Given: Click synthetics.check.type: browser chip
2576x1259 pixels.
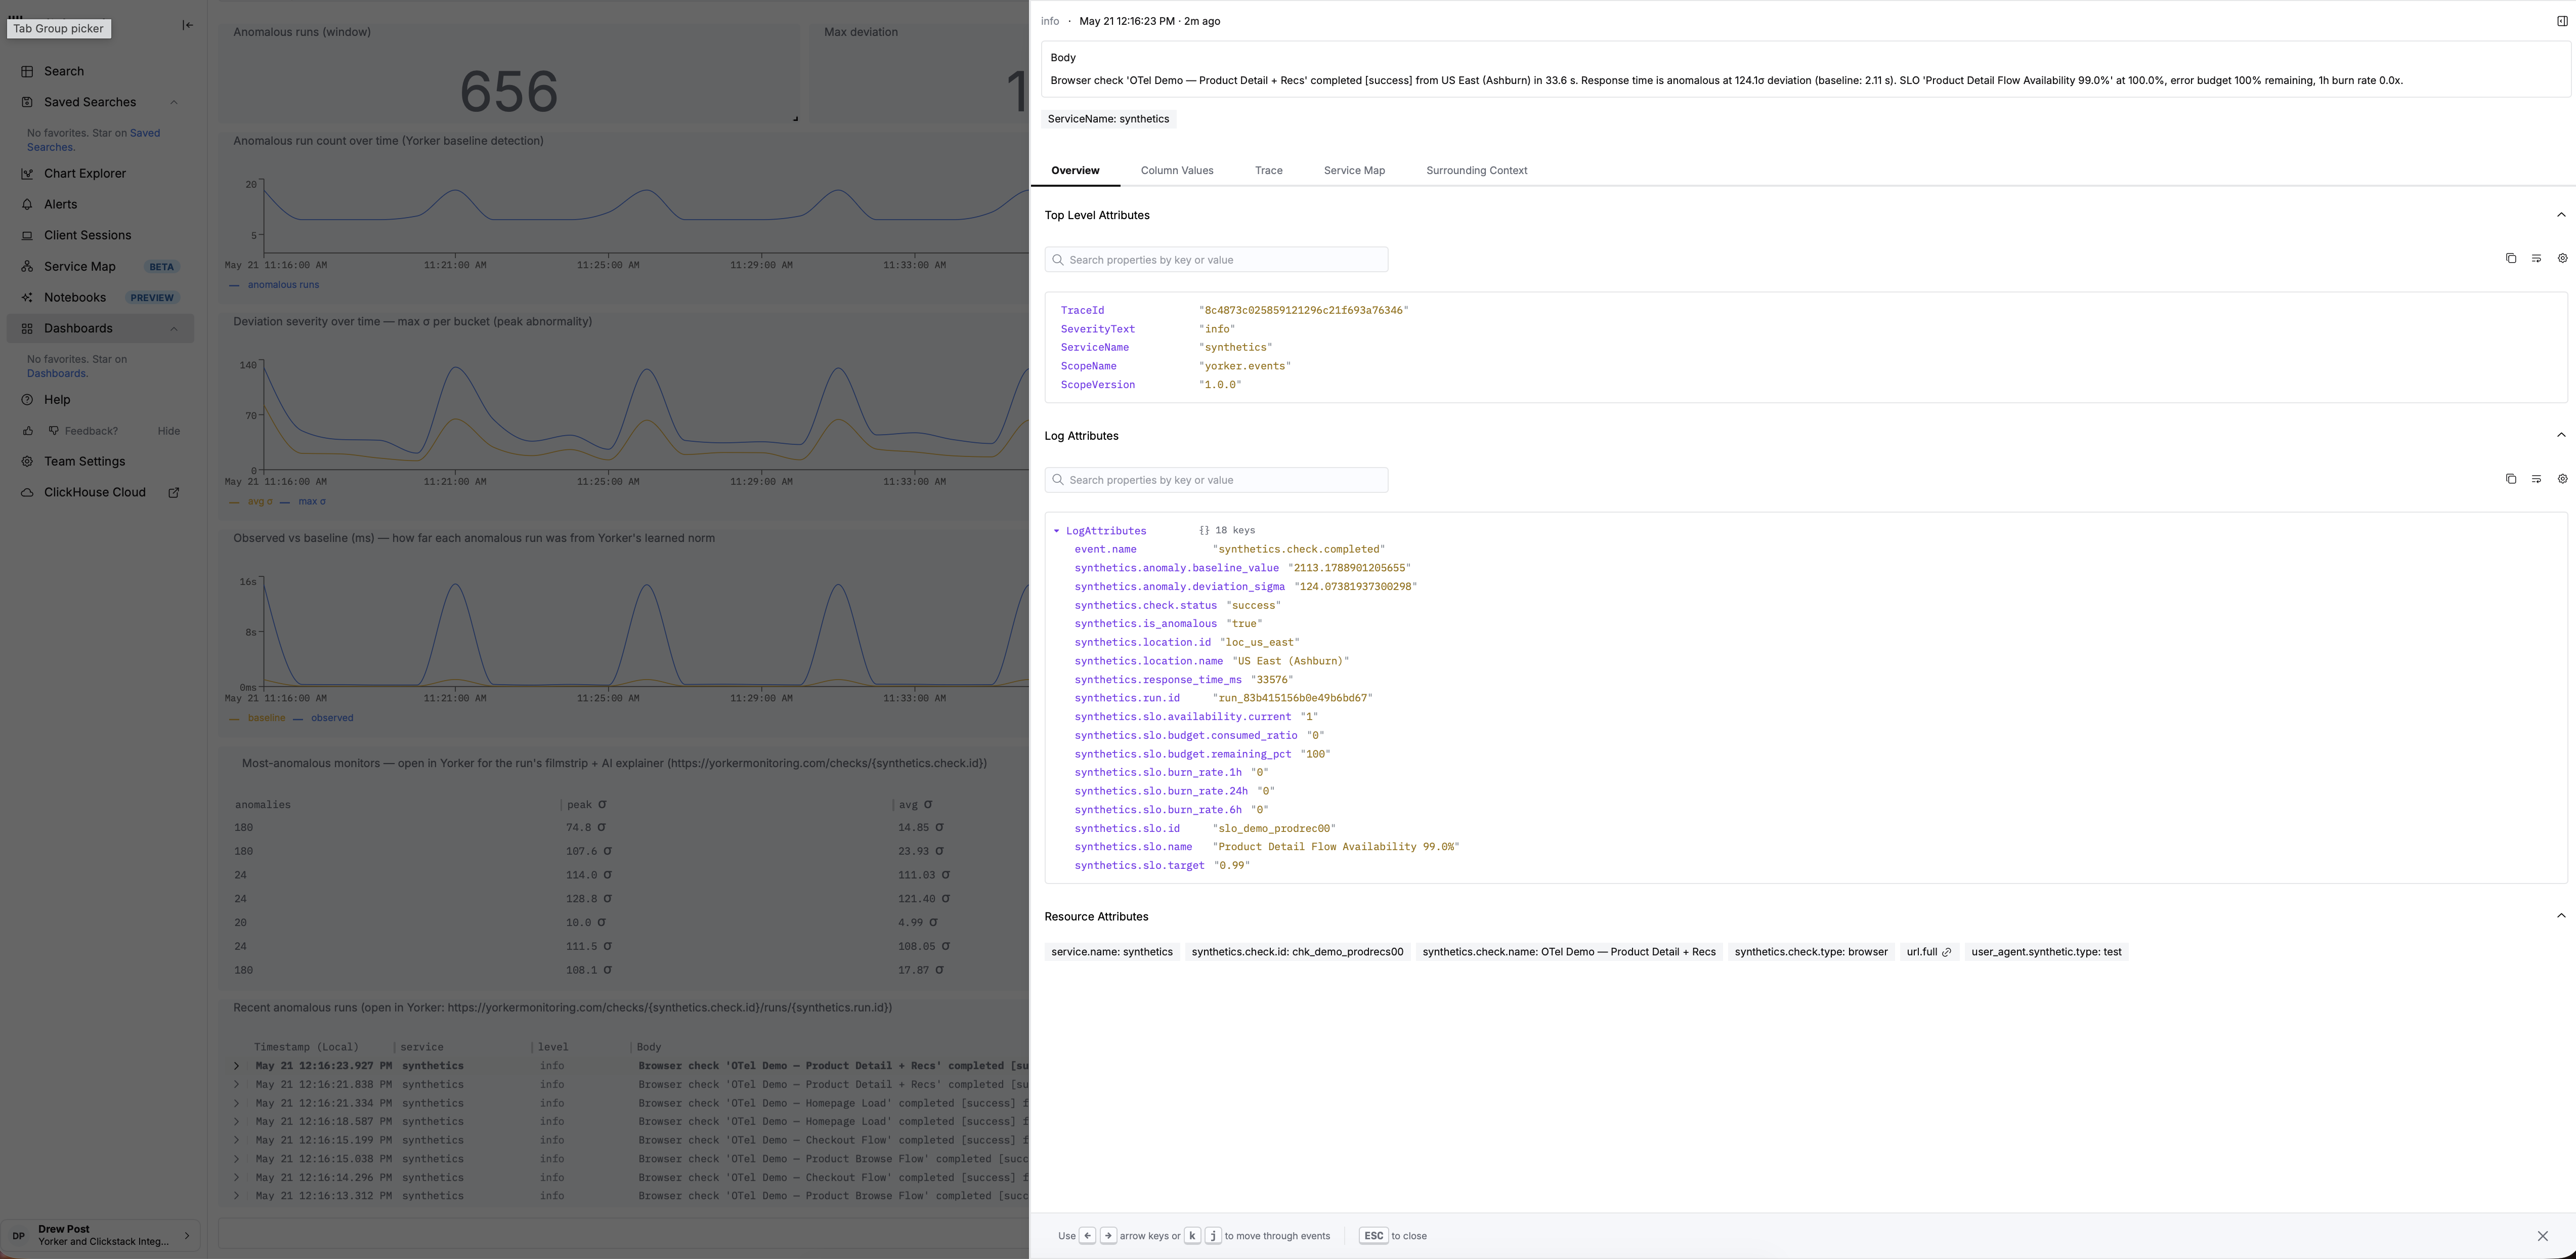Looking at the screenshot, I should tap(1810, 952).
